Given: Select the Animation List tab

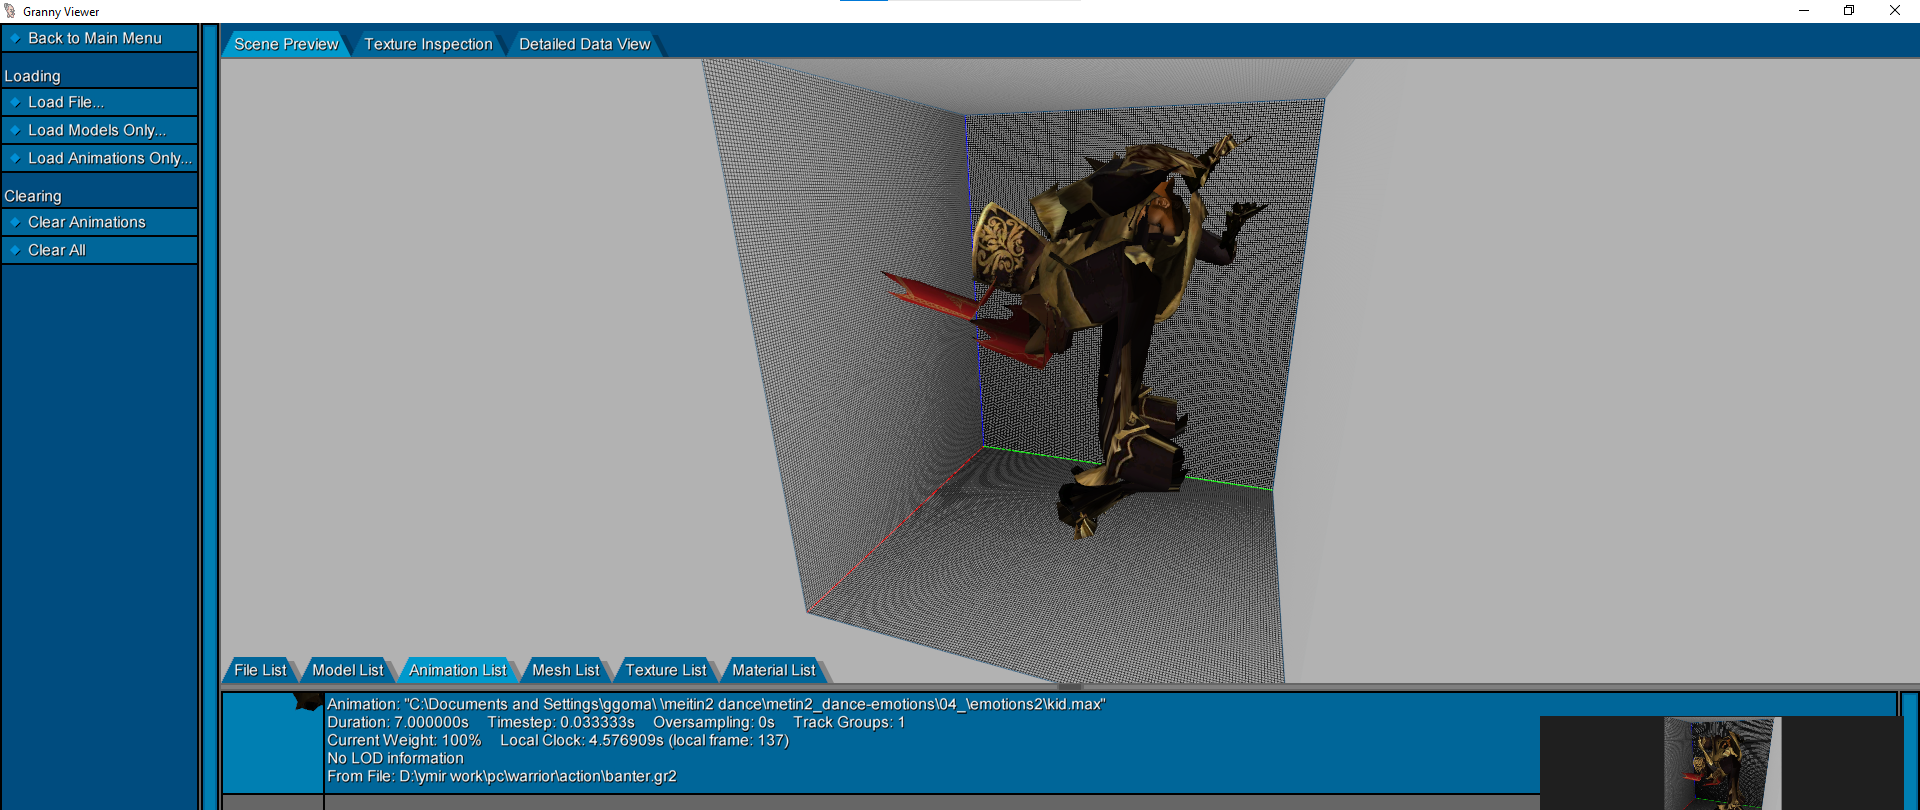Looking at the screenshot, I should tap(457, 670).
